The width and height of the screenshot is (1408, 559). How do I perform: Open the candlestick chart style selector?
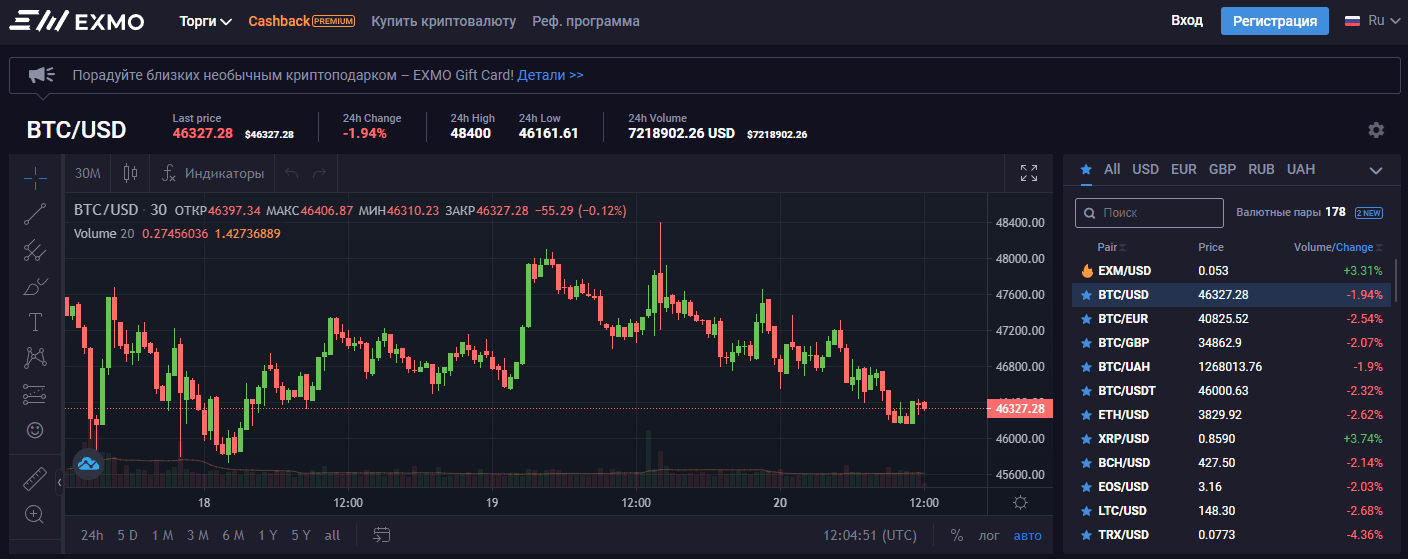click(130, 173)
